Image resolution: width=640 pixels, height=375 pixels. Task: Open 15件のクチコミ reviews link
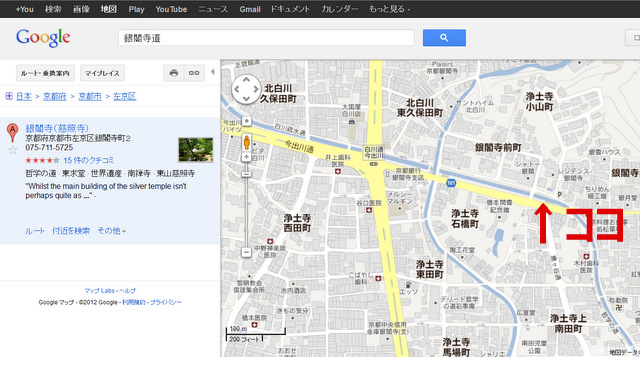click(89, 160)
